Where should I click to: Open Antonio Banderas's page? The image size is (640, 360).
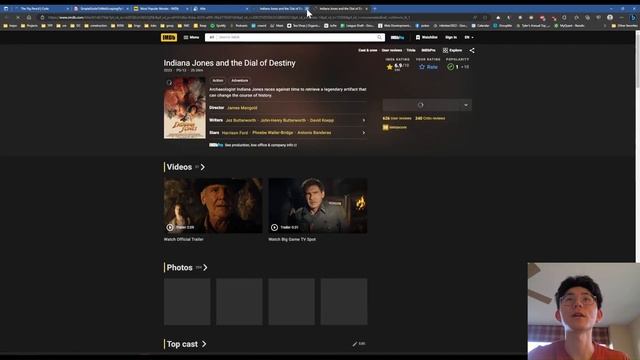(314, 133)
